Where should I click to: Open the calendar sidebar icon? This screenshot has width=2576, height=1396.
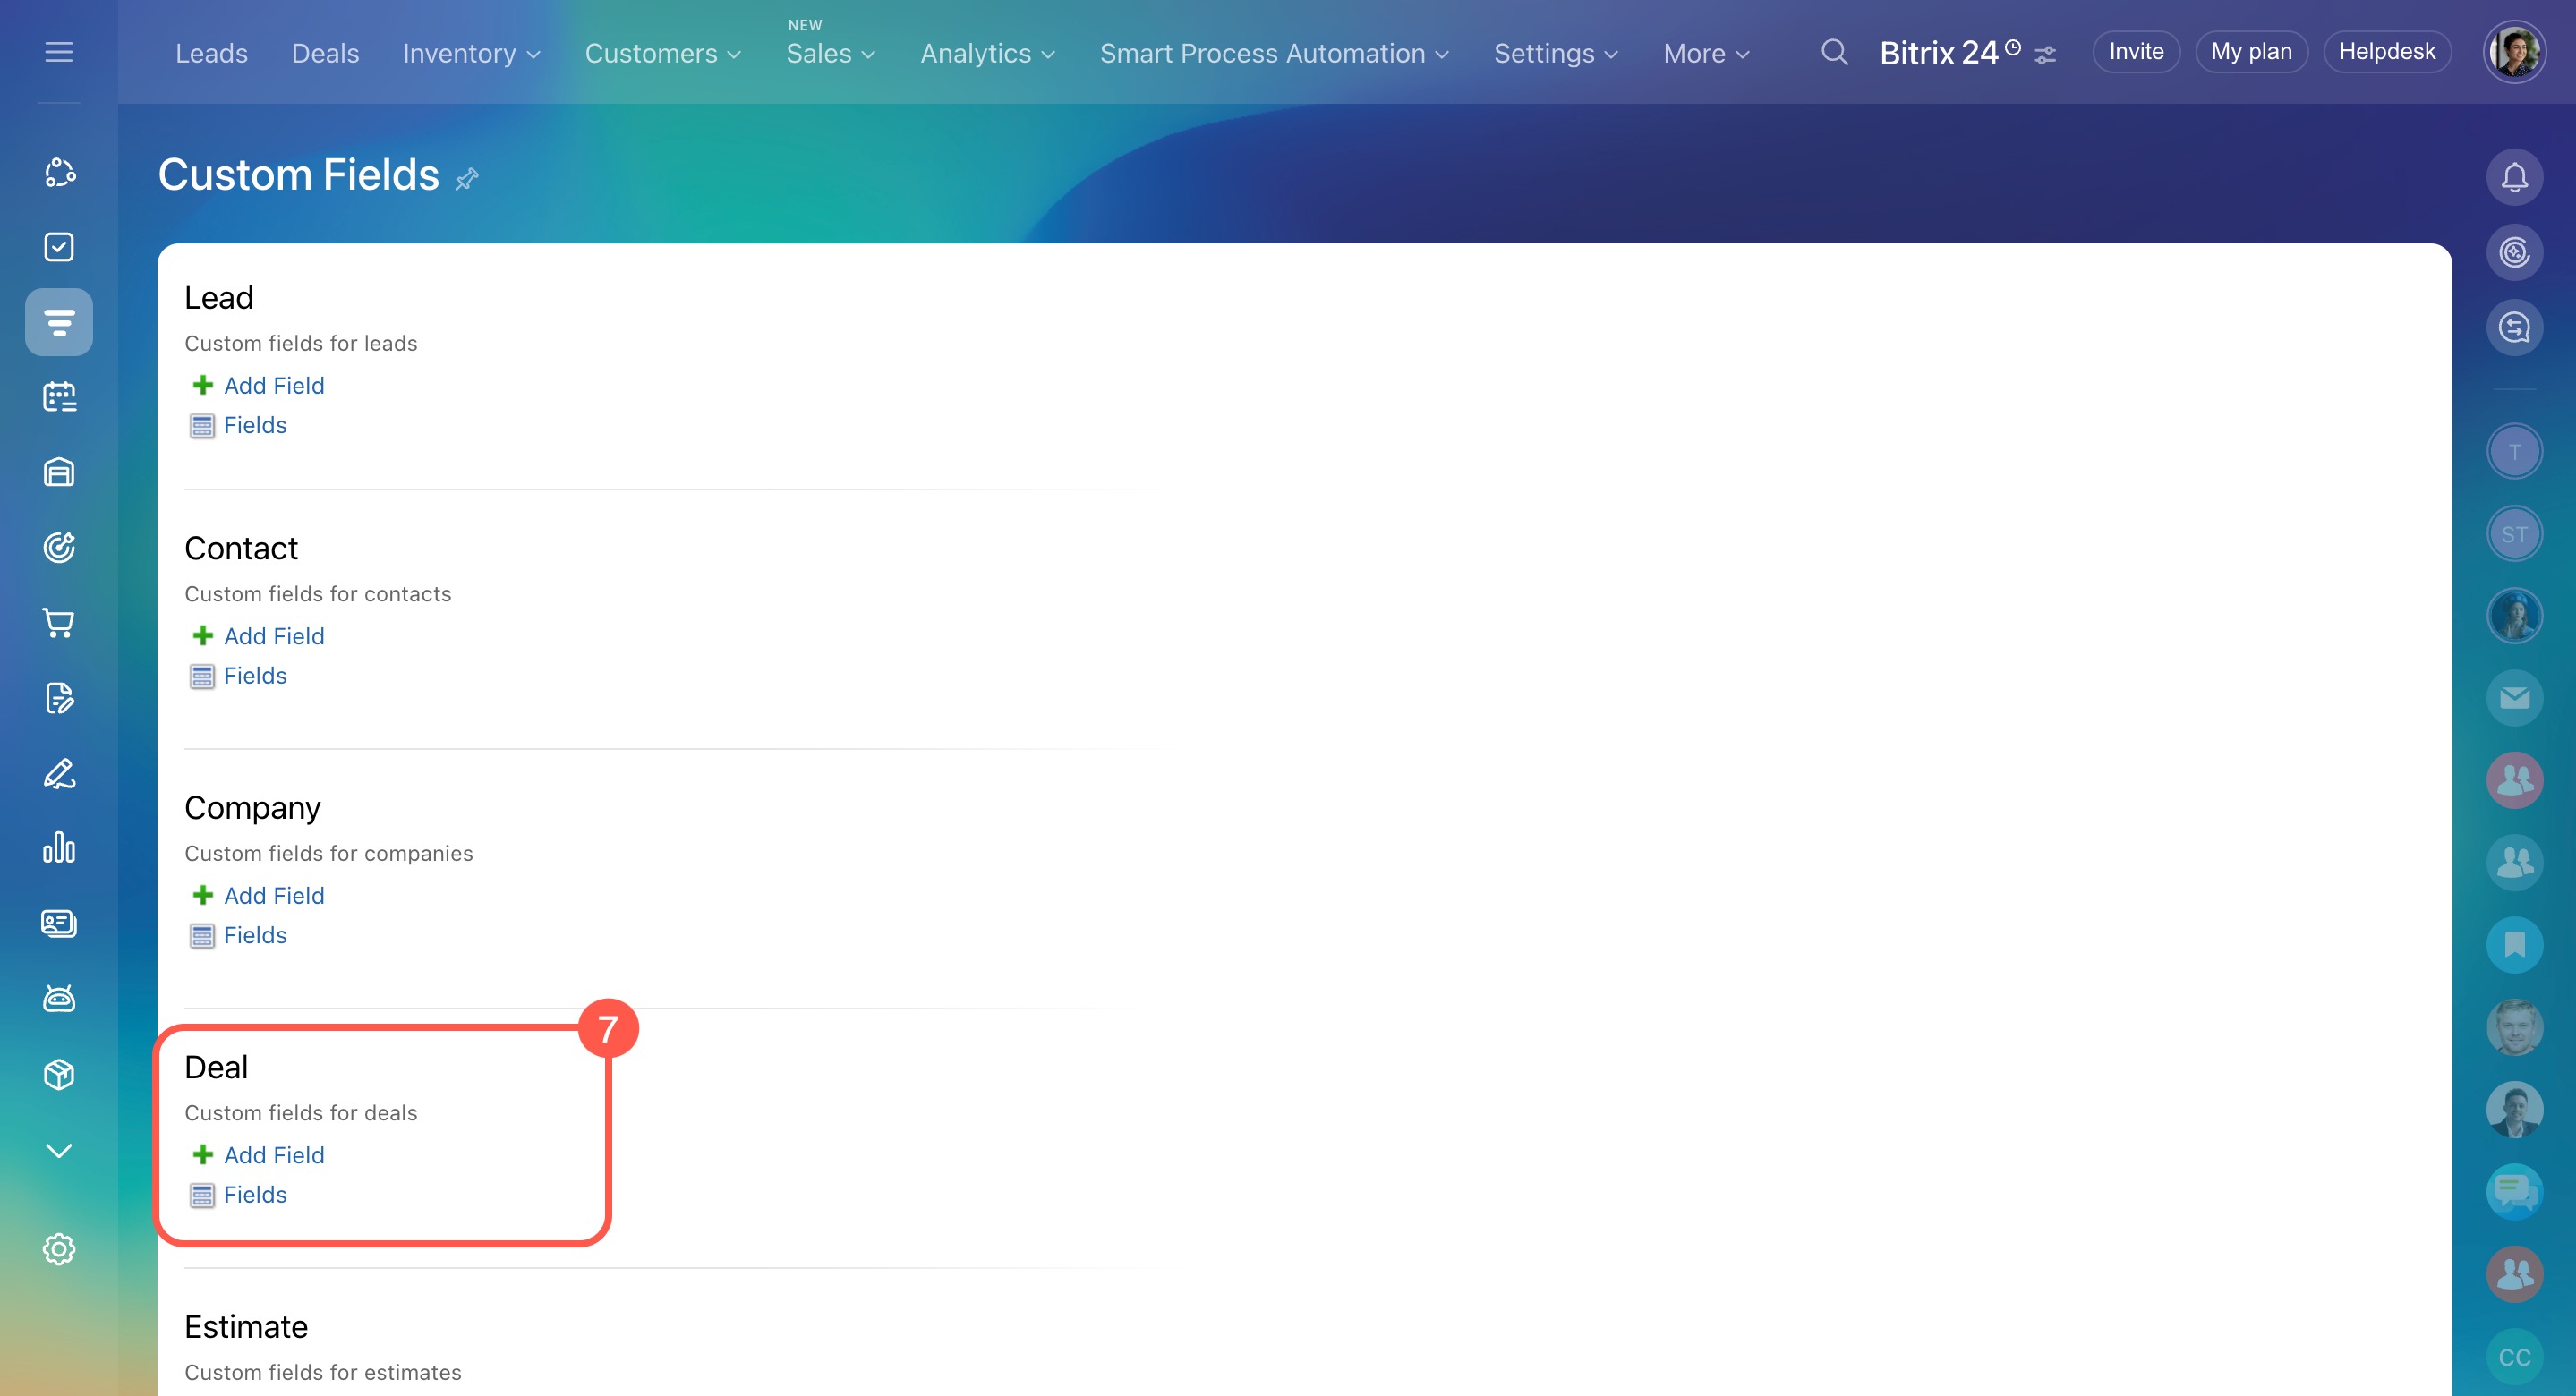59,397
